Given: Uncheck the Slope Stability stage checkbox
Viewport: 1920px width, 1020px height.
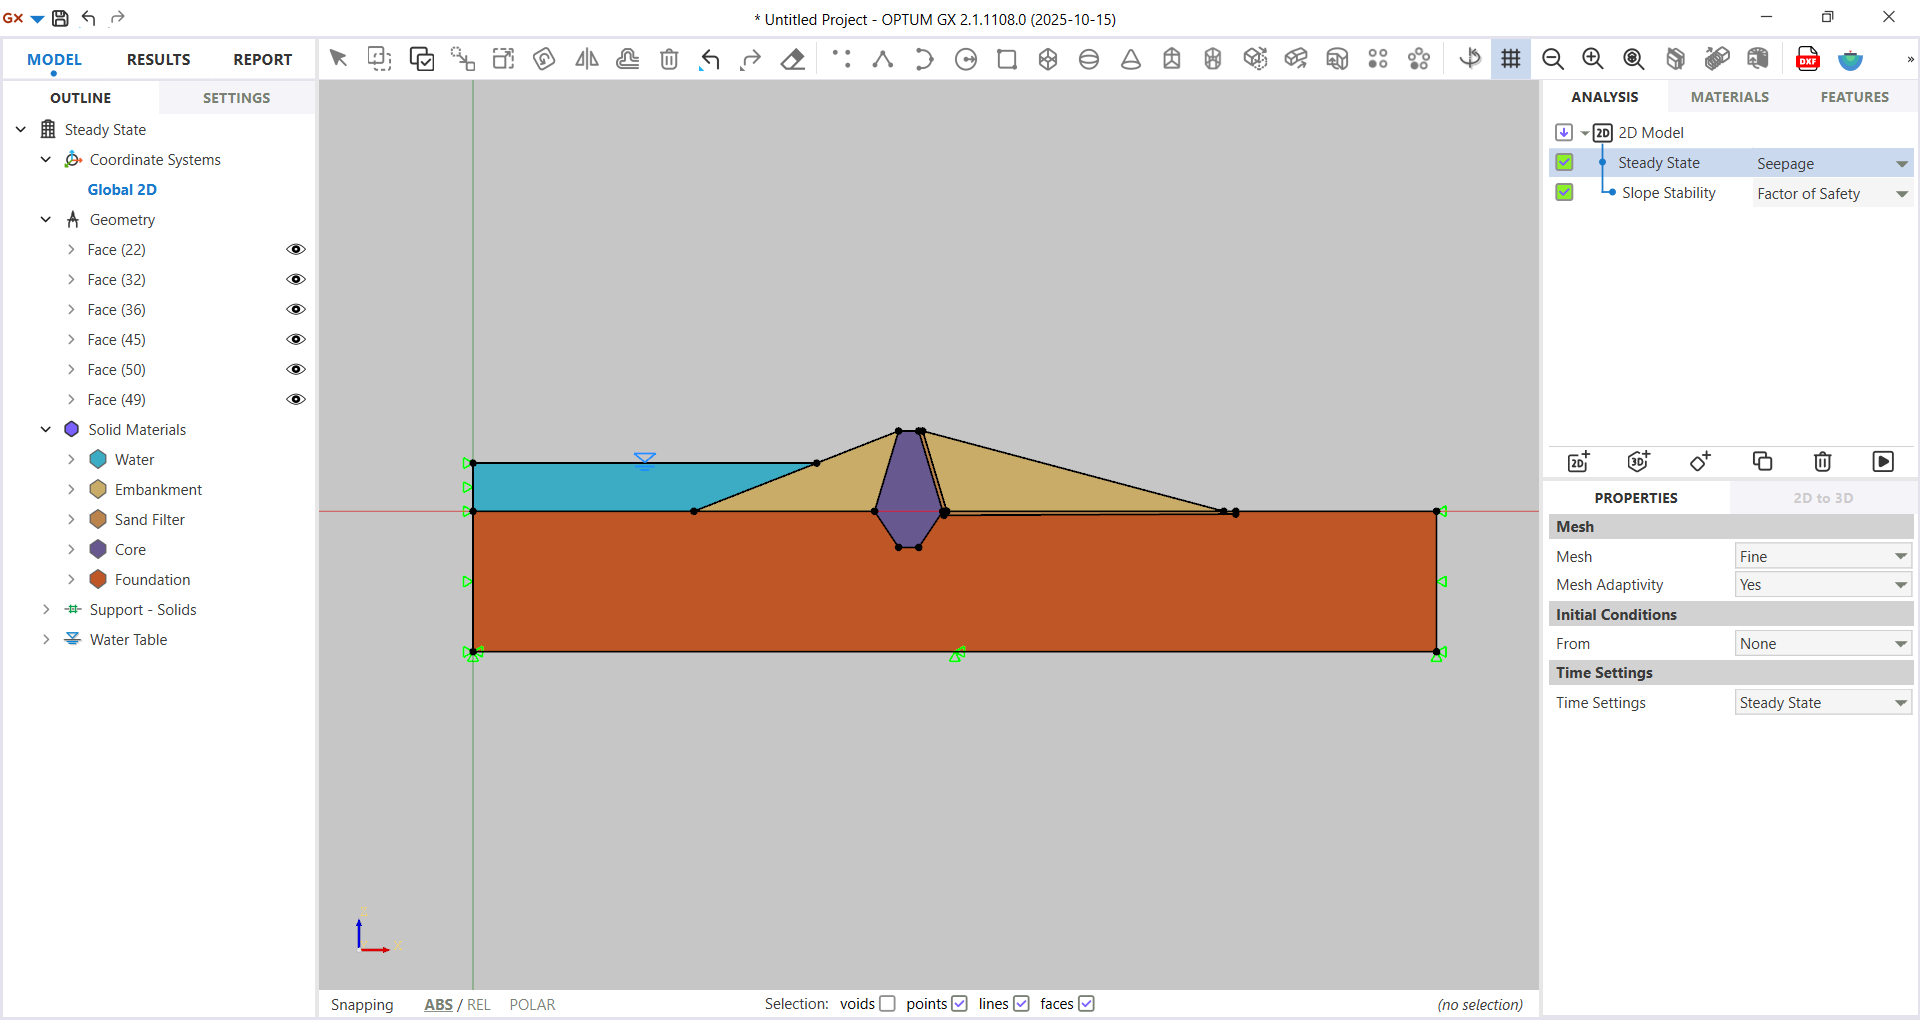Looking at the screenshot, I should coord(1564,192).
